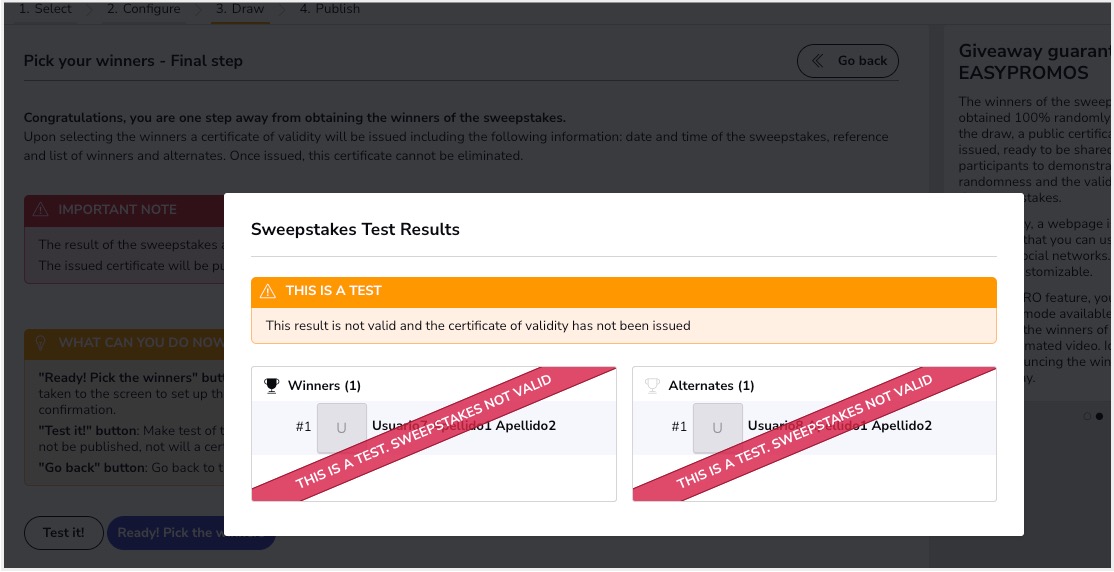Click the lightbulb icon by What can you do now
Image resolution: width=1114 pixels, height=572 pixels.
coord(40,342)
